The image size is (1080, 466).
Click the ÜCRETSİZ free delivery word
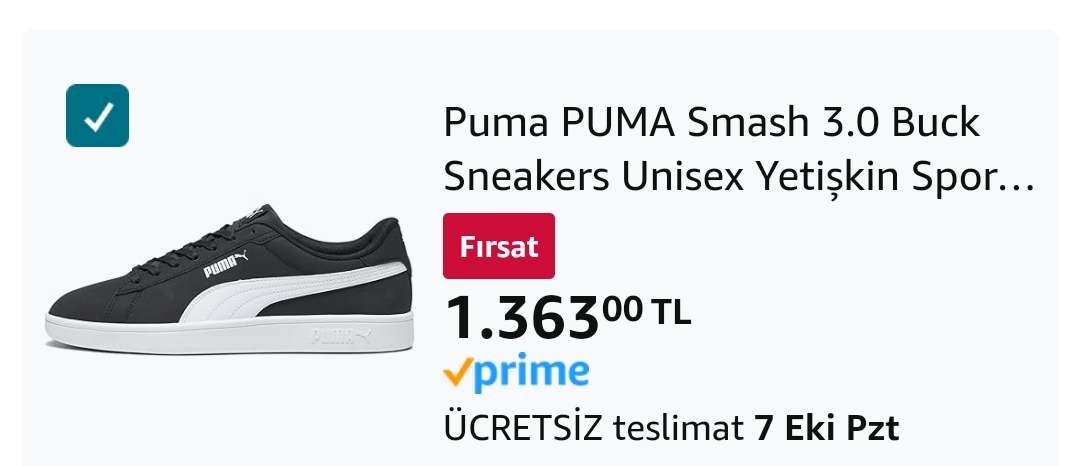tap(523, 428)
